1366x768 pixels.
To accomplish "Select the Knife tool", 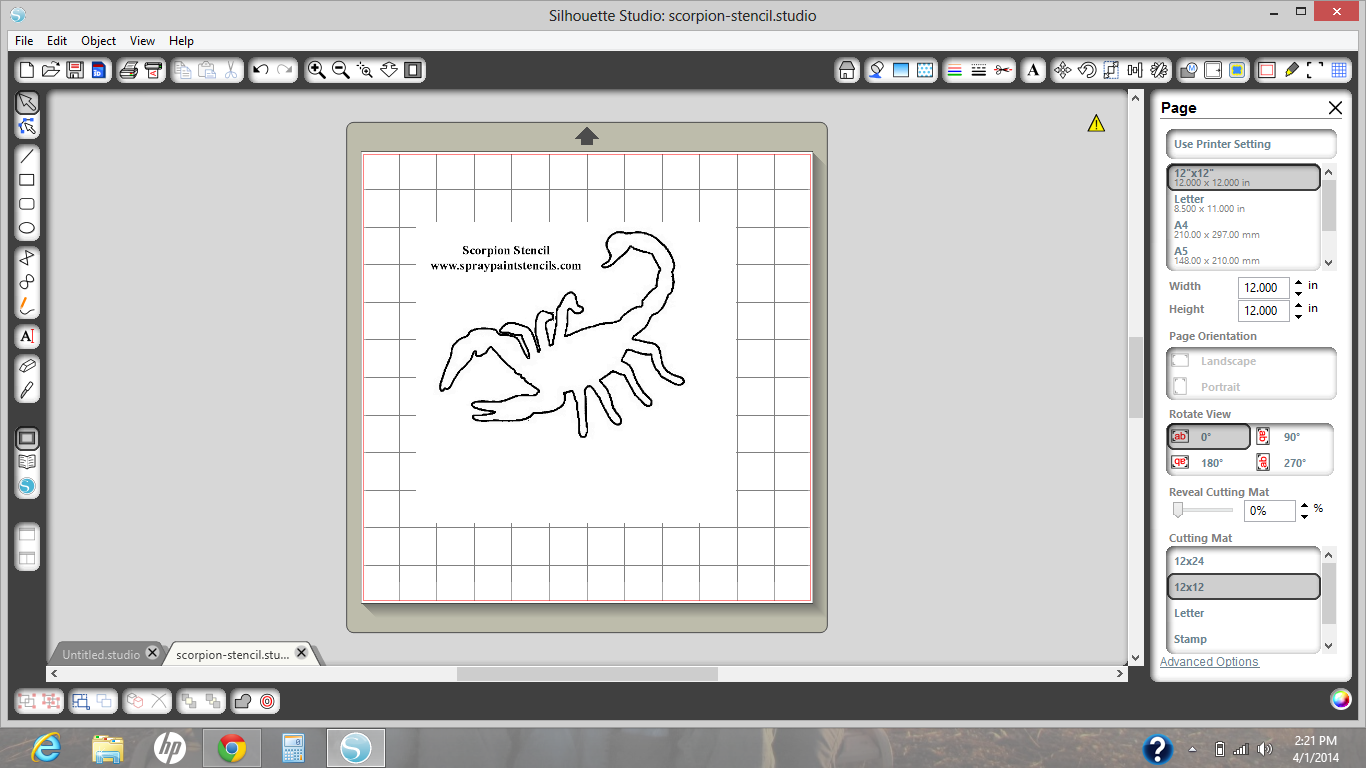I will [x=27, y=390].
